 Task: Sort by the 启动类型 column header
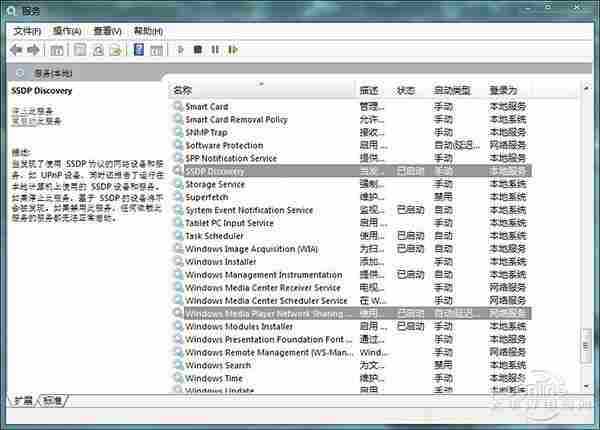451,90
